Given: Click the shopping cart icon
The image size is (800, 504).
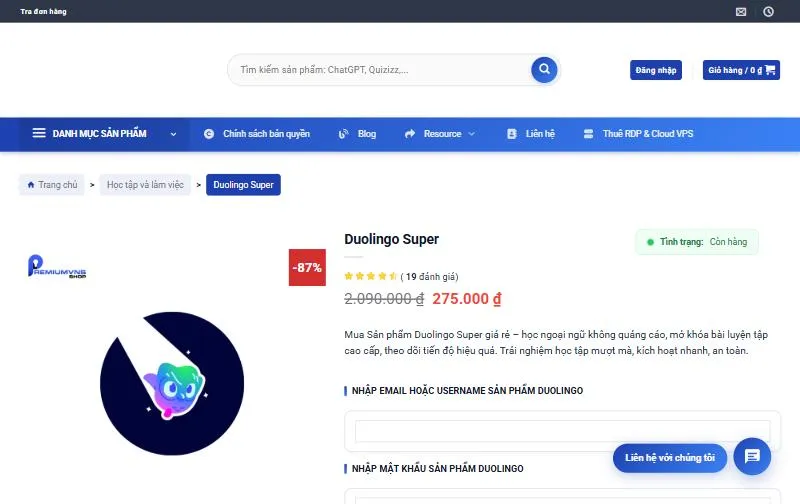Looking at the screenshot, I should [770, 70].
